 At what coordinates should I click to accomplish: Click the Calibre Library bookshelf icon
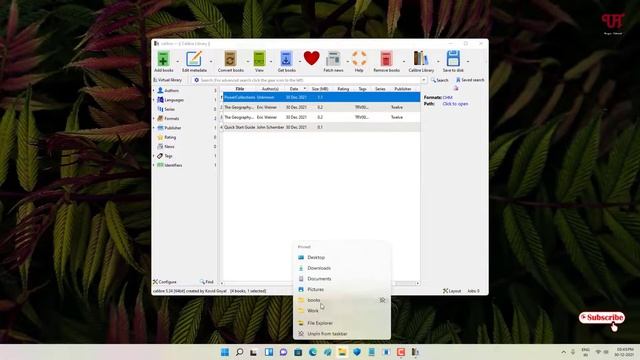[x=421, y=59]
